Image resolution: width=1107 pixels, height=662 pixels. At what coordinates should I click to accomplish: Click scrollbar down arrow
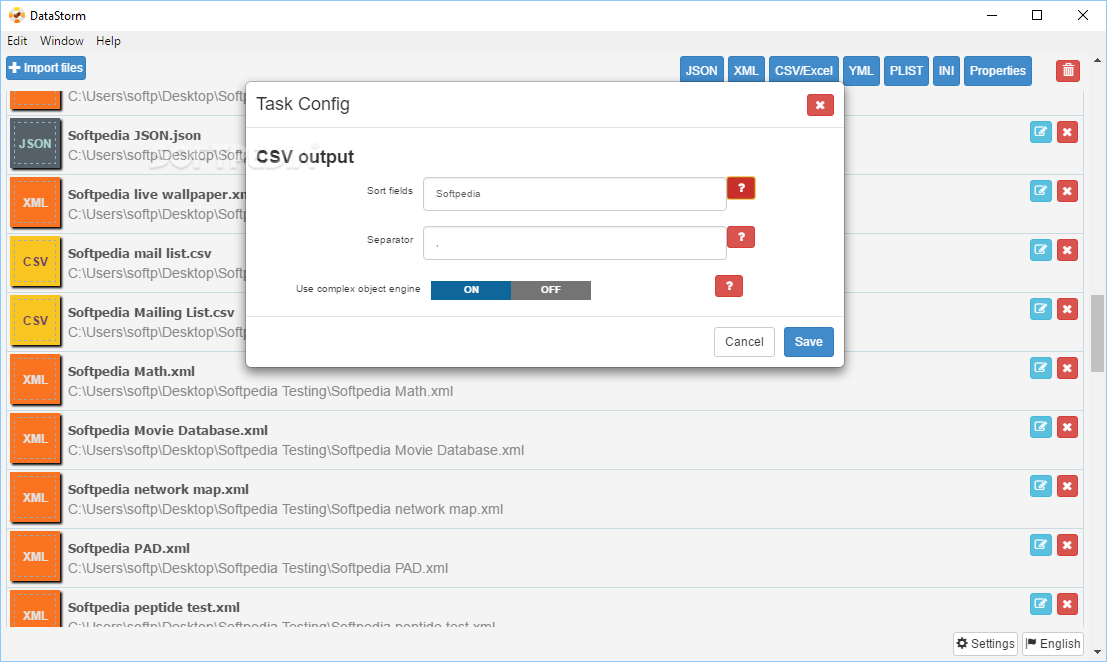point(1097,652)
